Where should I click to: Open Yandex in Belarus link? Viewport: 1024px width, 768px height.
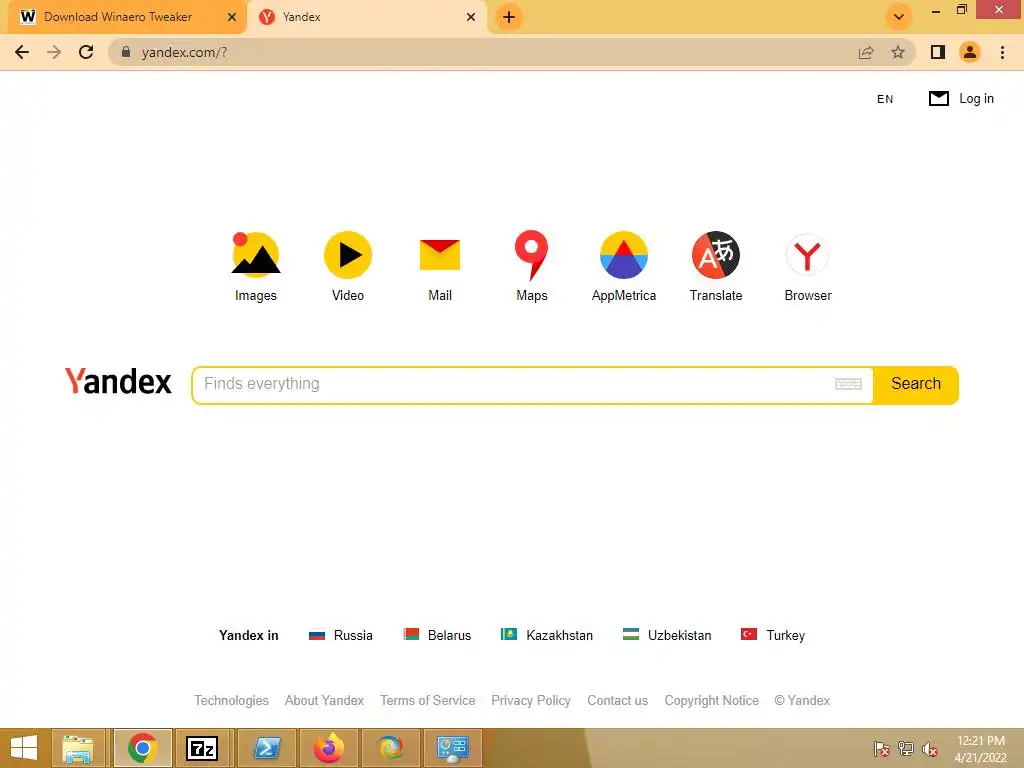437,635
